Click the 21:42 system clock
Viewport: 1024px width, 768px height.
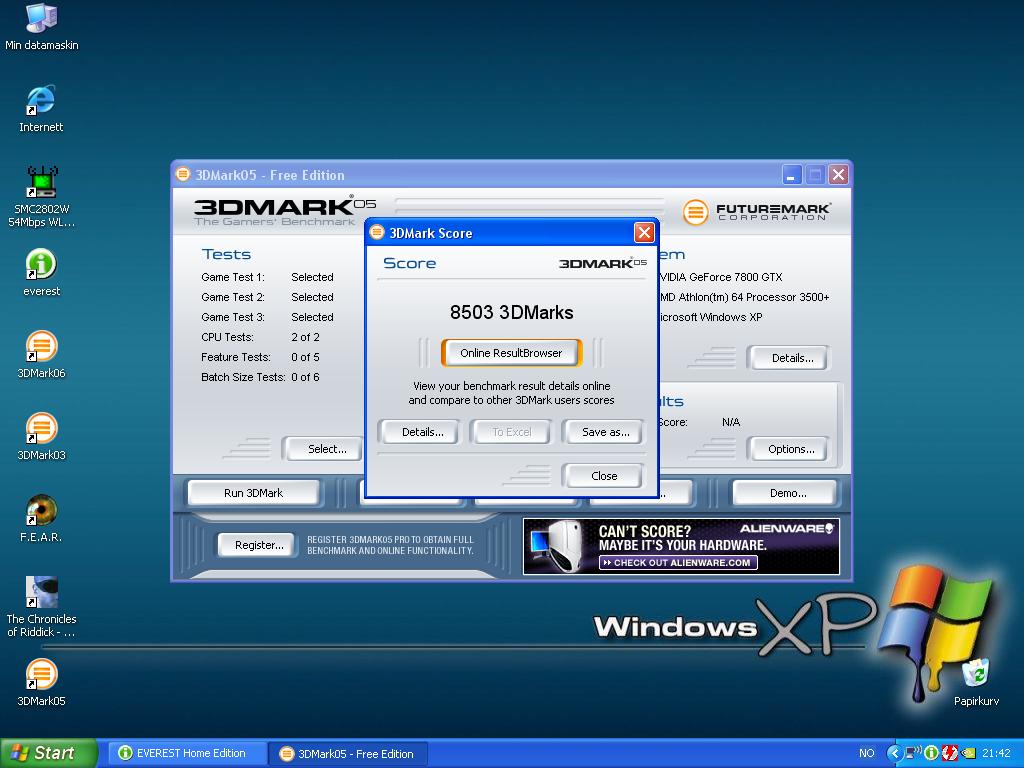[x=996, y=753]
